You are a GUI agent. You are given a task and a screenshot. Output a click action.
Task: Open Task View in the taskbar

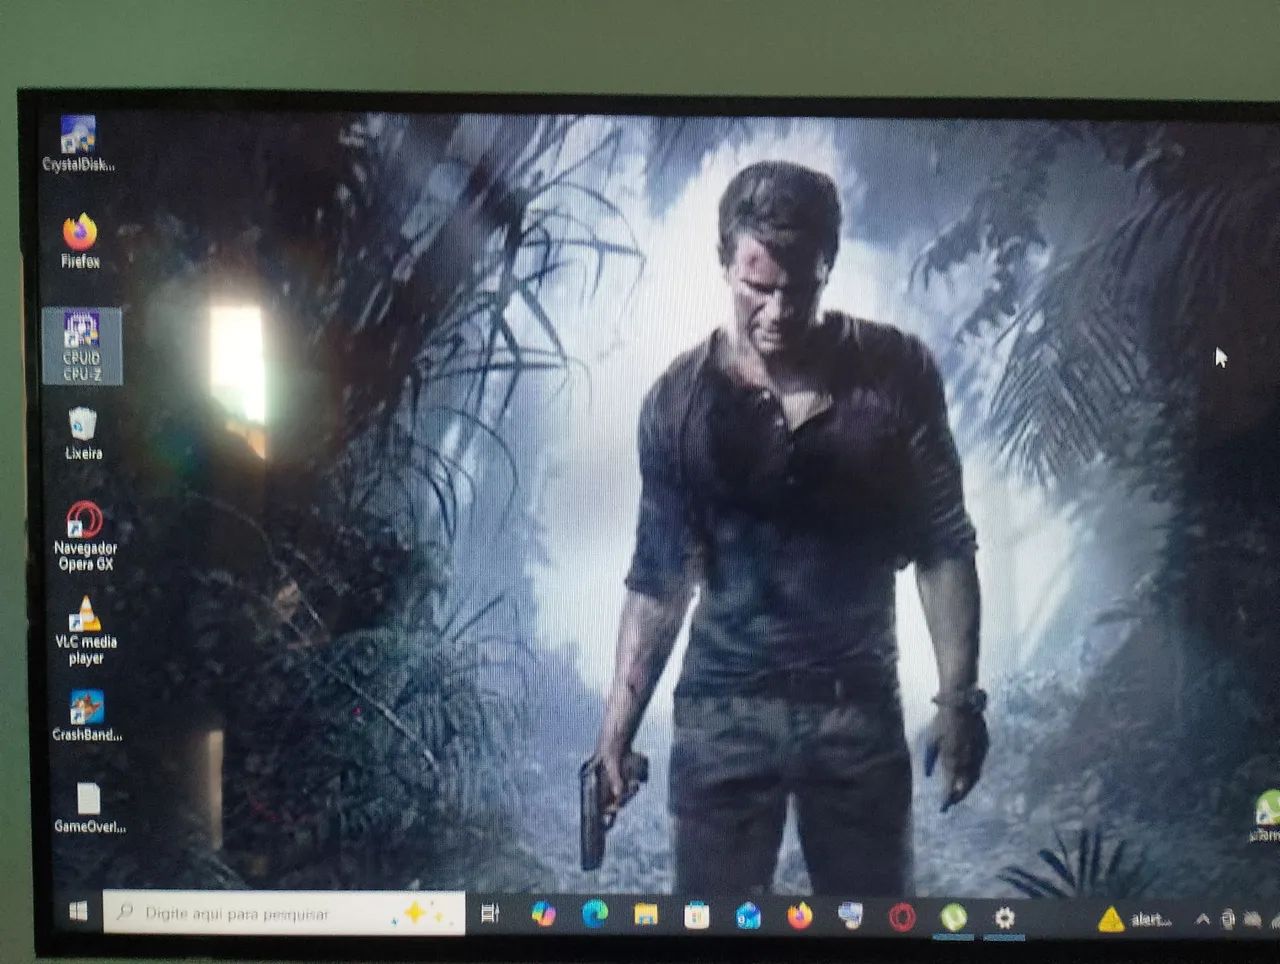490,914
